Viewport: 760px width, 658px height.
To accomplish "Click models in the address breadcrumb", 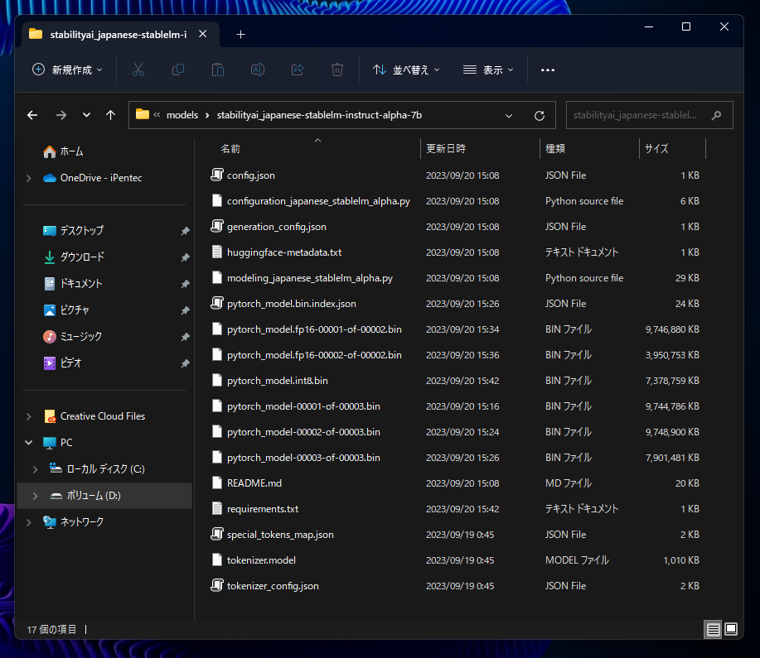I will pos(182,115).
